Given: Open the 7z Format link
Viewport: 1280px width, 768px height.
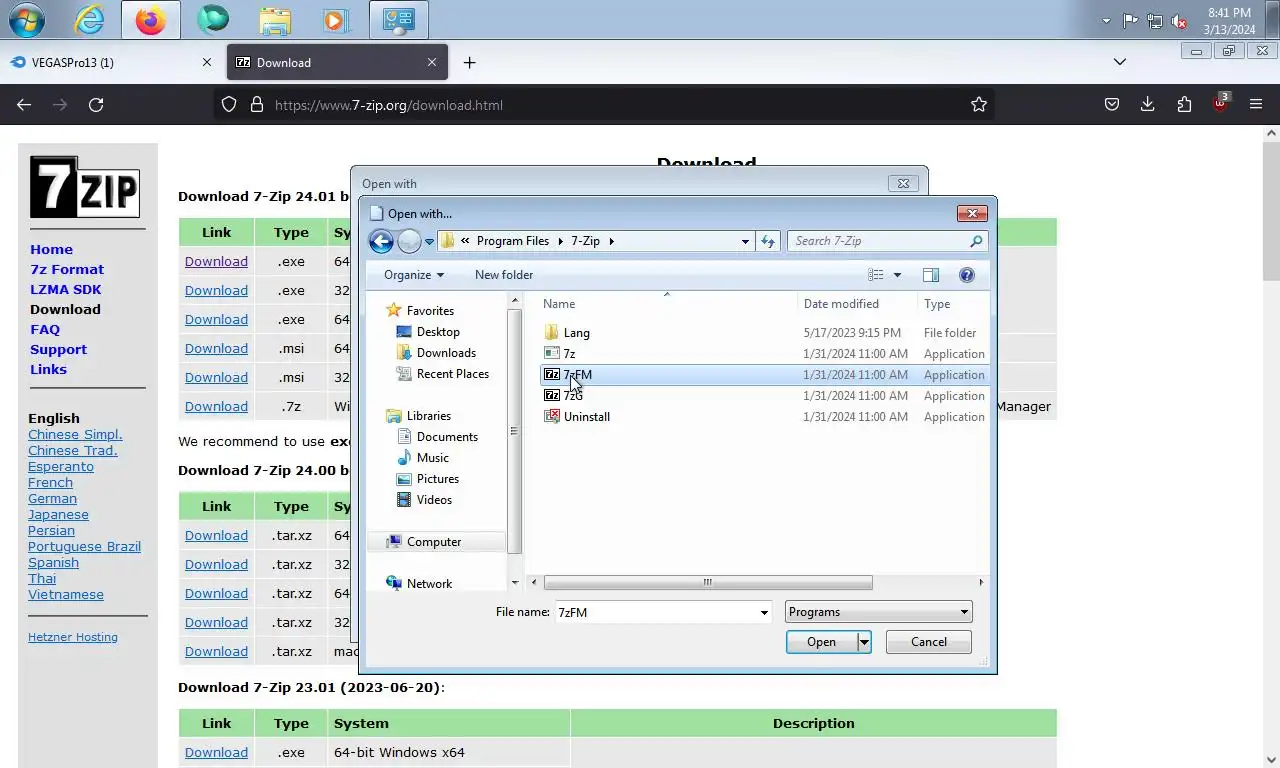Looking at the screenshot, I should pyautogui.click(x=67, y=269).
